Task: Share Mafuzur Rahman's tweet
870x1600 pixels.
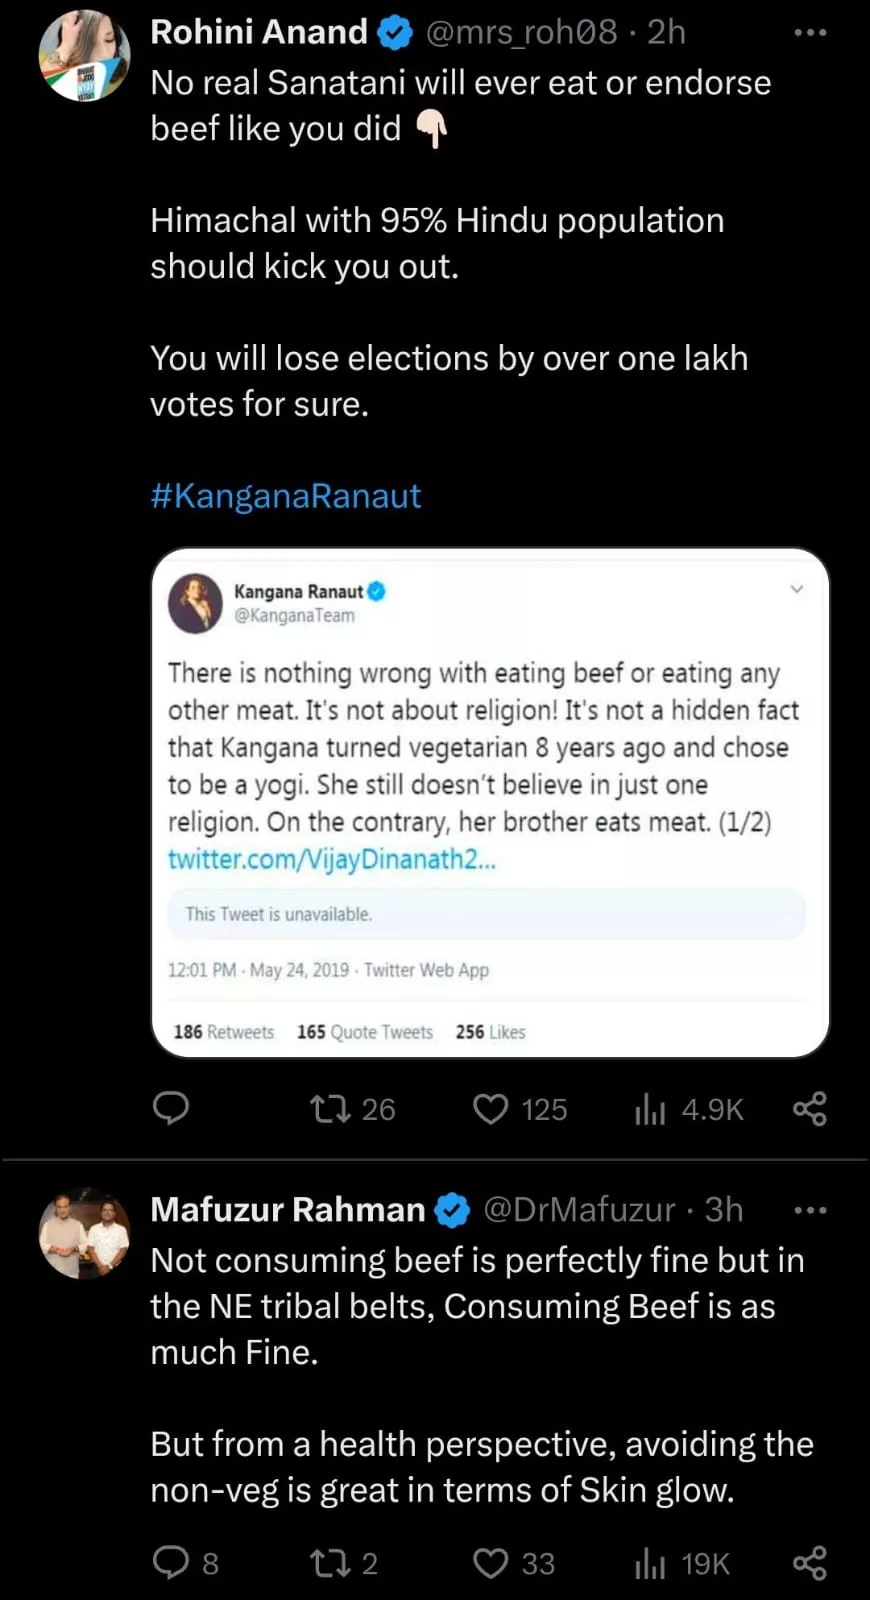Action: (x=809, y=1562)
